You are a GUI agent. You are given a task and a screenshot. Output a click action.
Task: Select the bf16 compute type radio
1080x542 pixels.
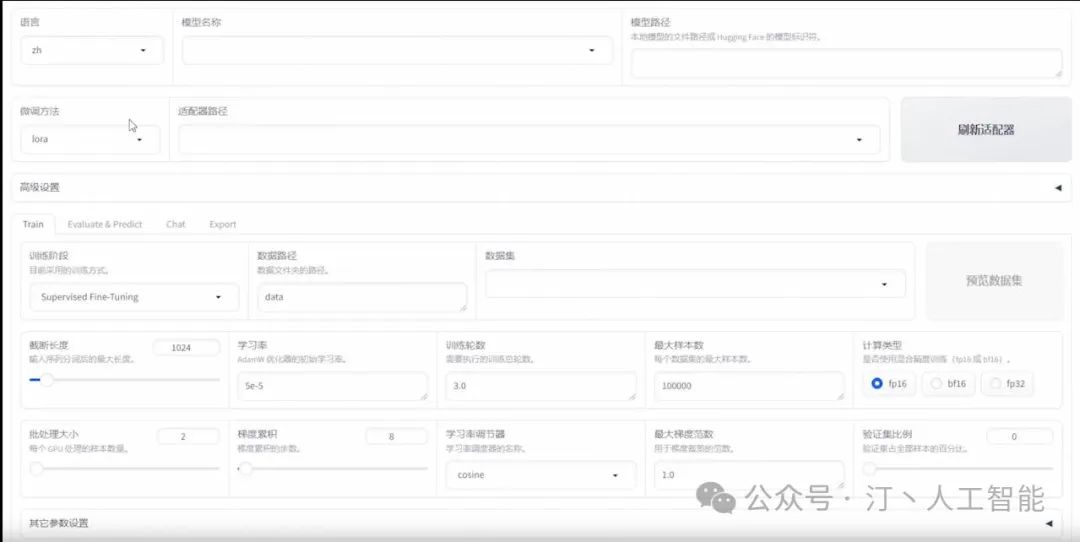(948, 384)
